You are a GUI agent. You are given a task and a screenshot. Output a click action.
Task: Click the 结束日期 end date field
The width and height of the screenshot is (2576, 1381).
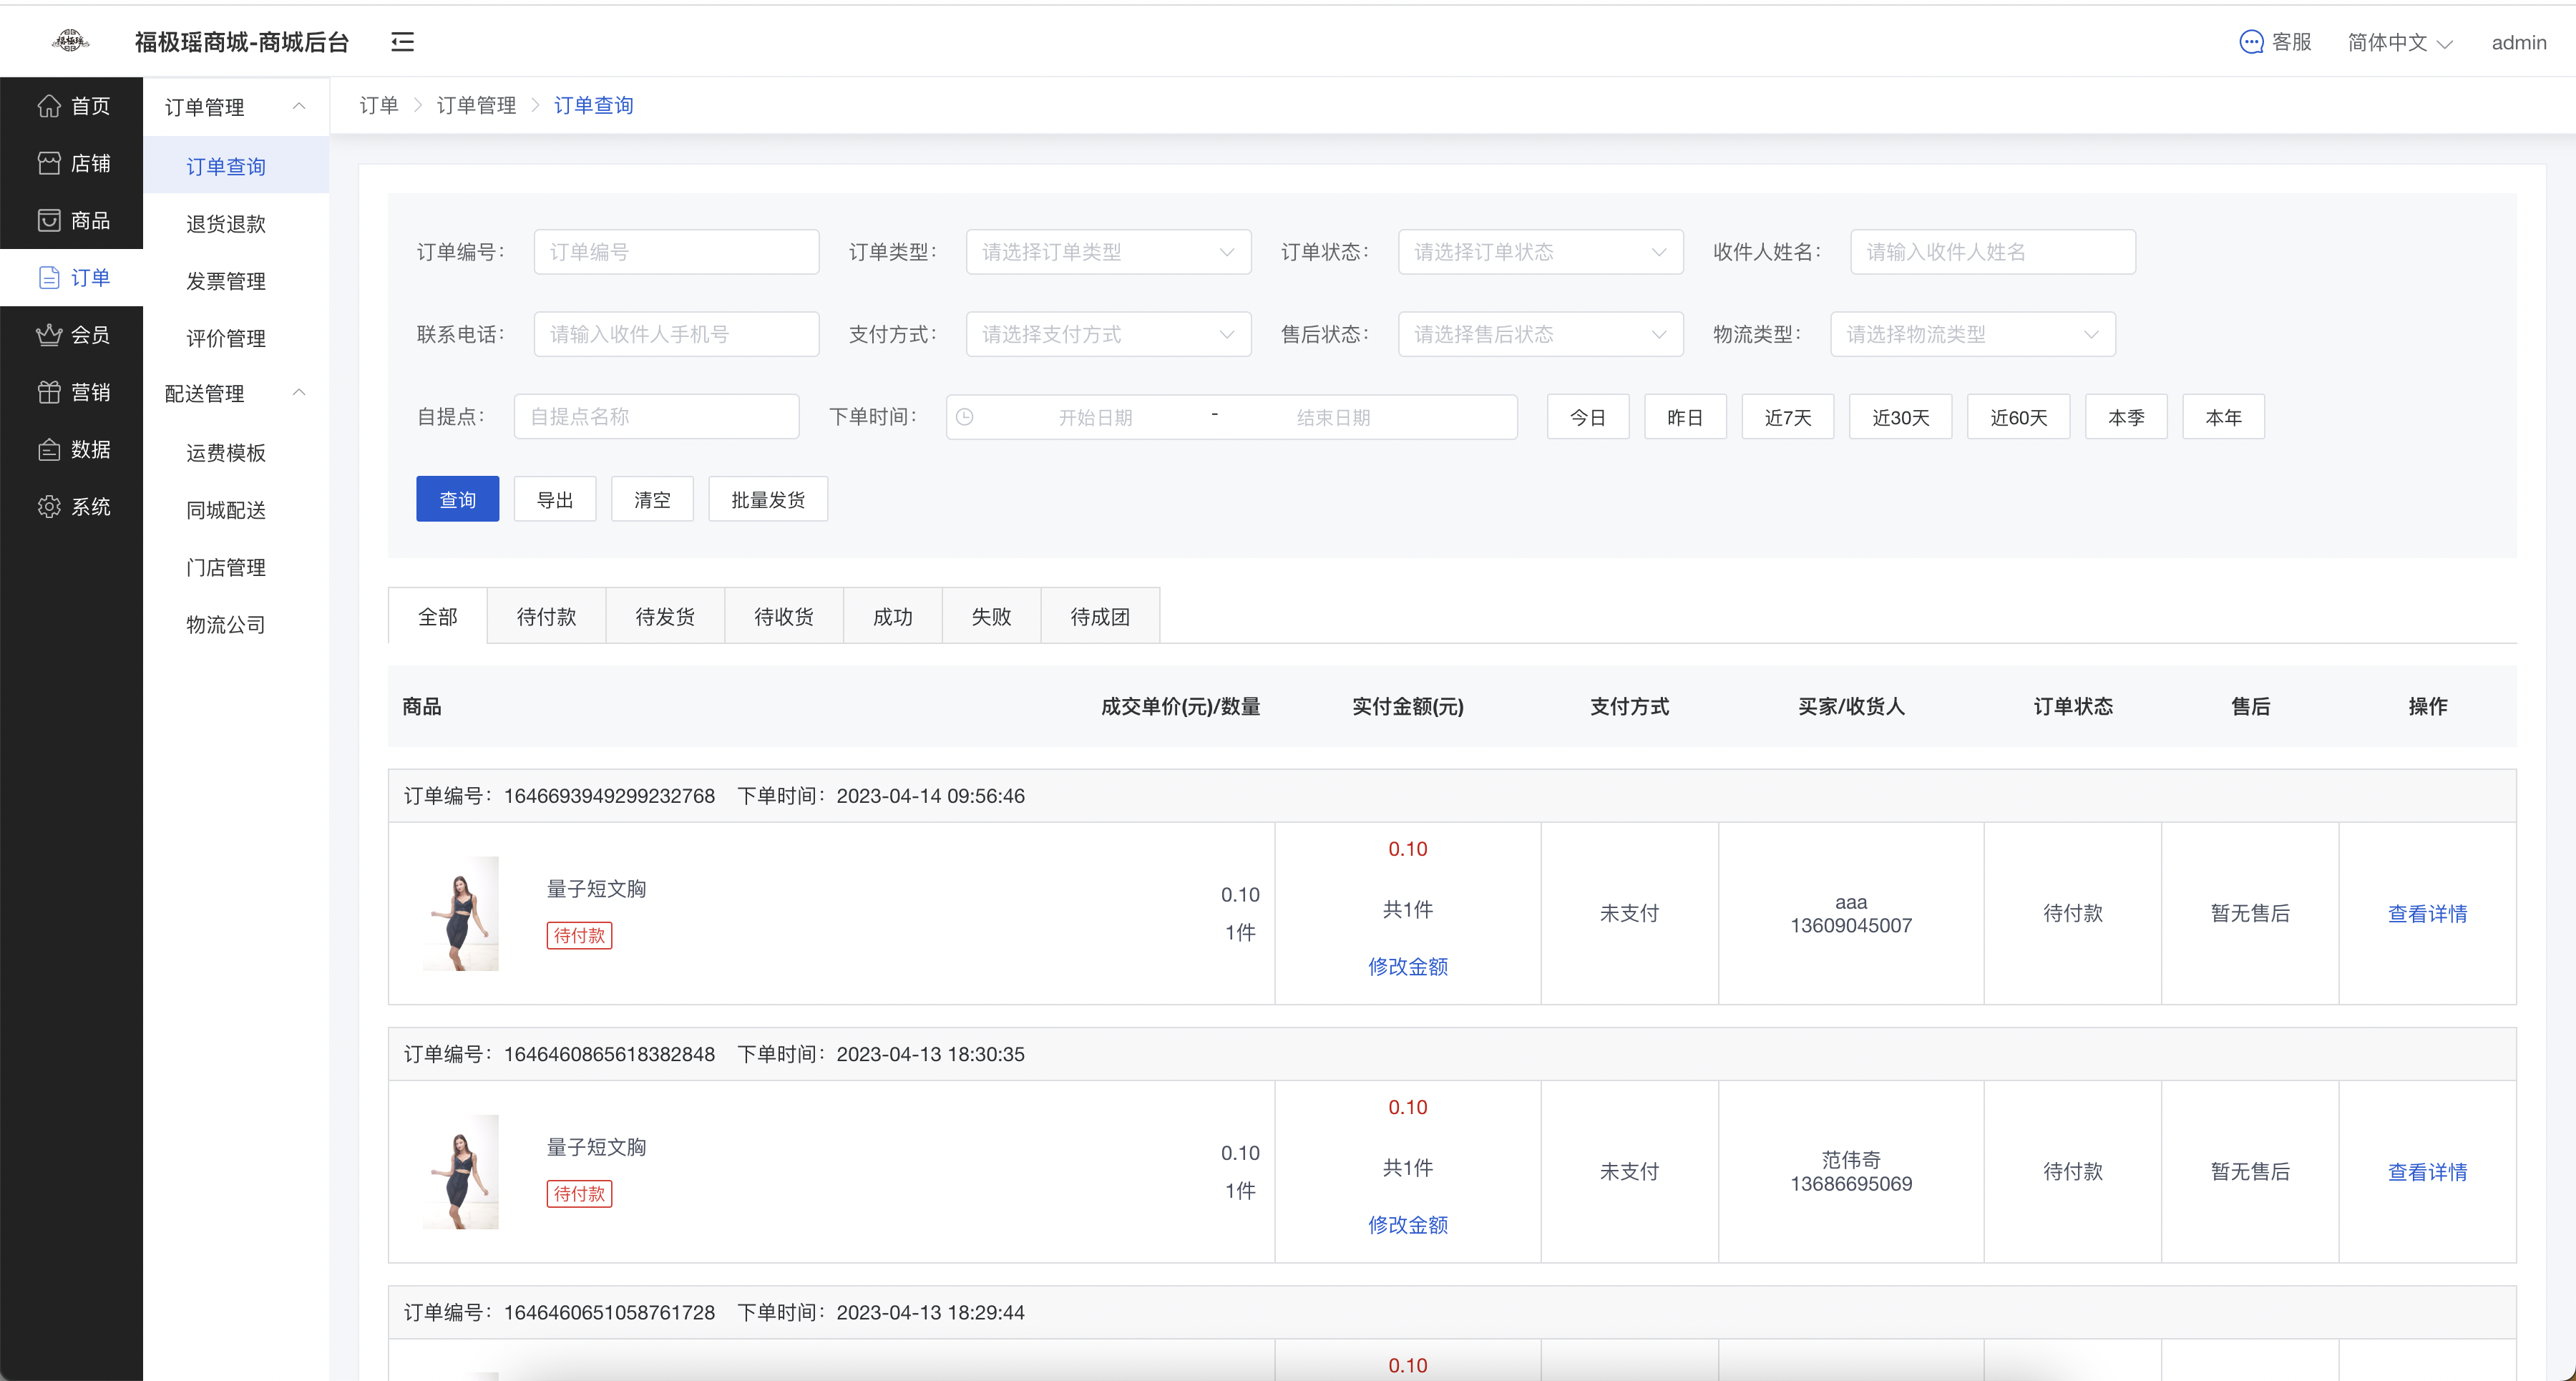[x=1333, y=417]
